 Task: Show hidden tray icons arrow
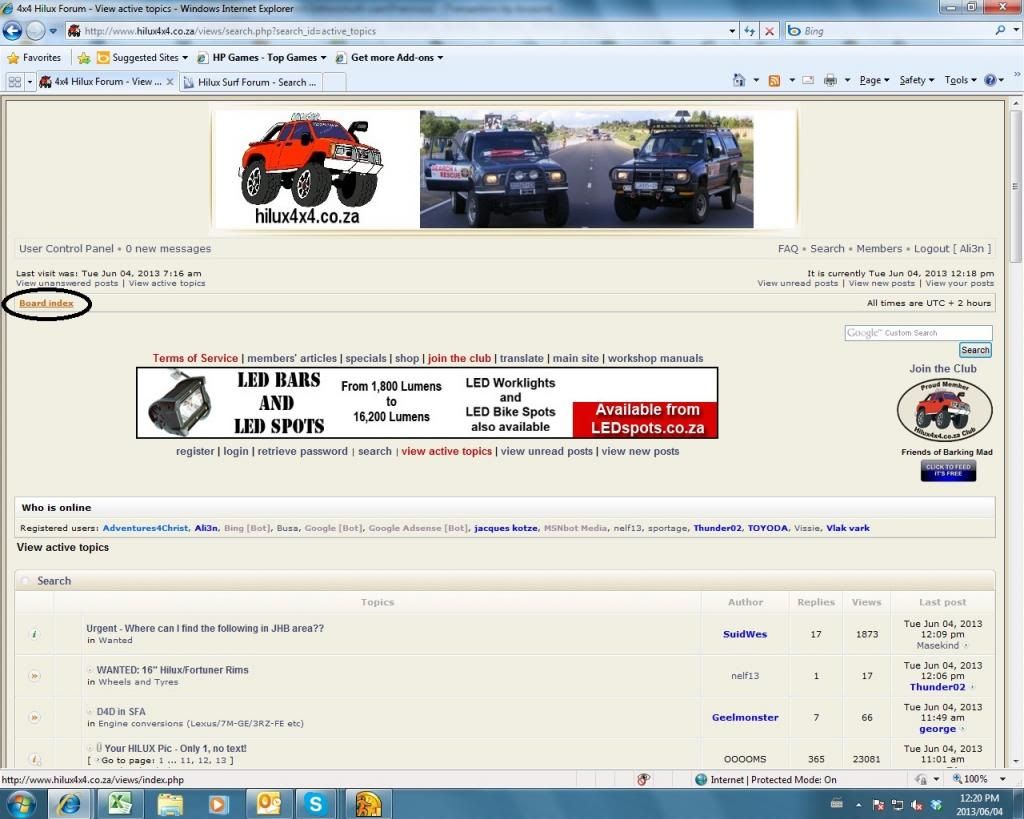pos(858,805)
